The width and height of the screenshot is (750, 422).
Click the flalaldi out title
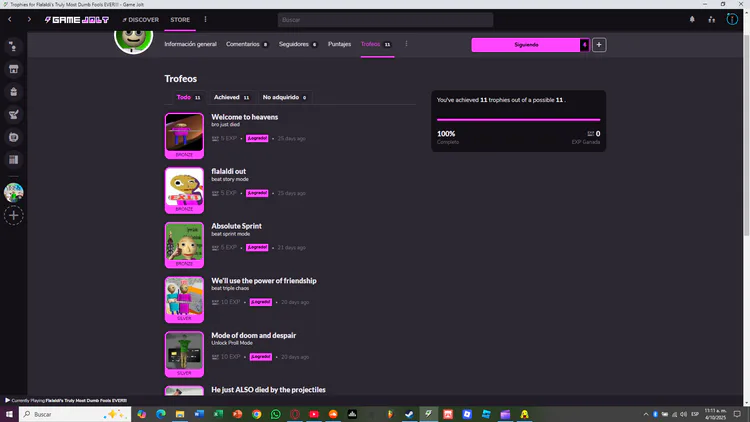click(x=229, y=171)
